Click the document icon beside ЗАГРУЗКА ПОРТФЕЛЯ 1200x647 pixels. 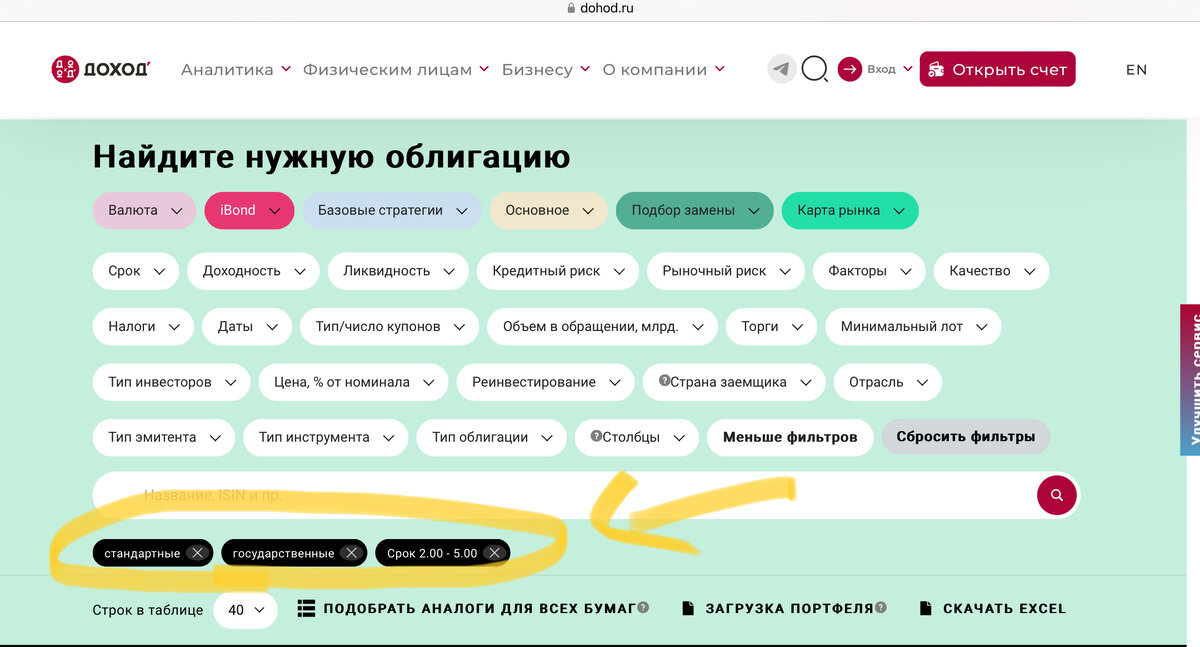(x=686, y=608)
